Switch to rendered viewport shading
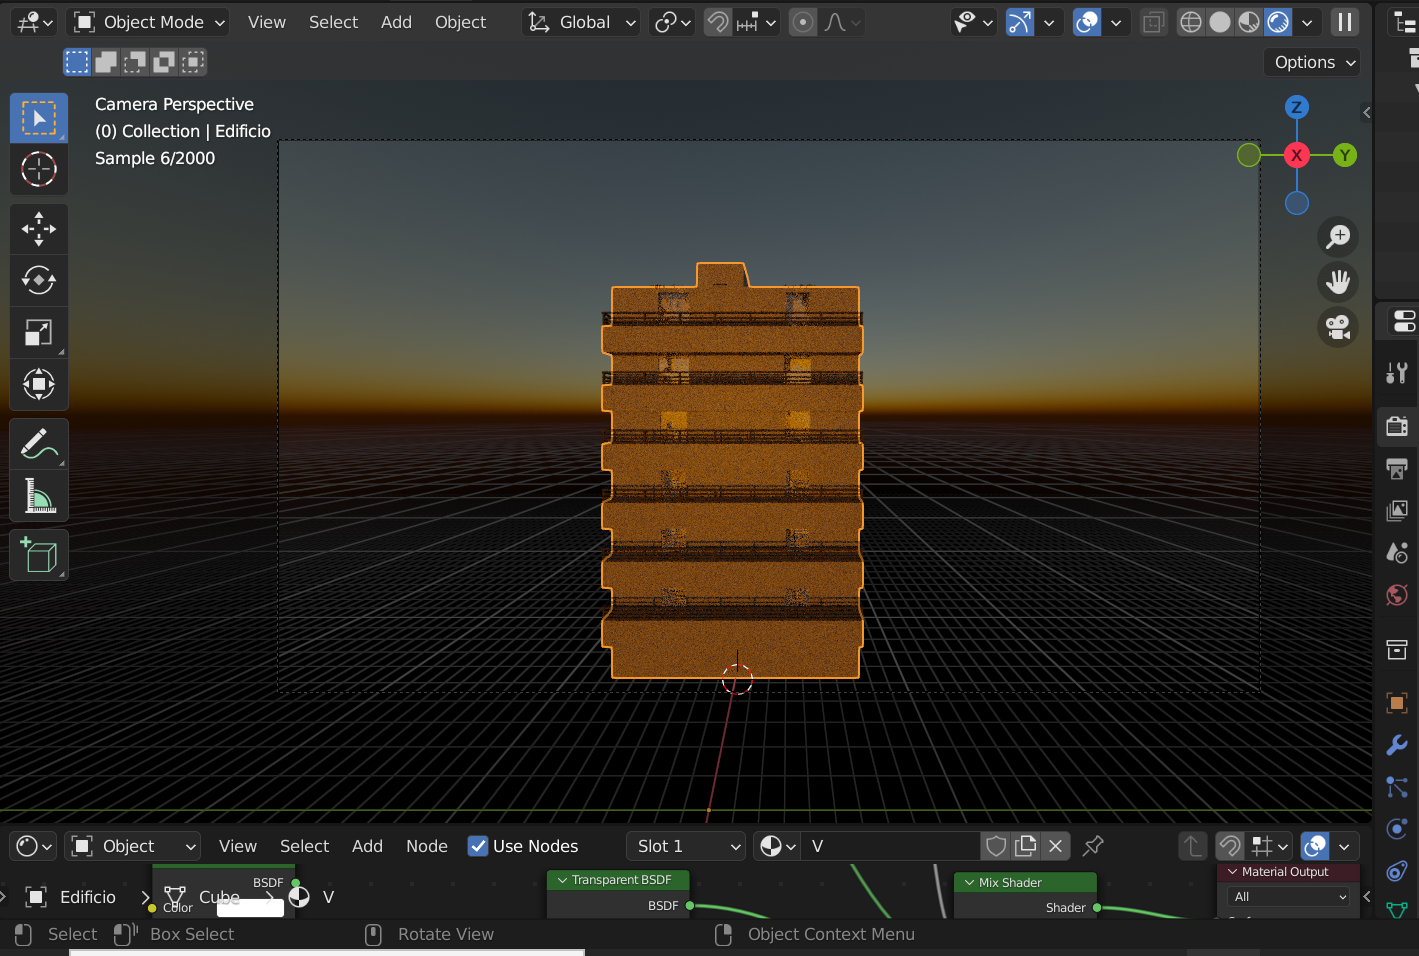Viewport: 1419px width, 956px height. coord(1278,22)
